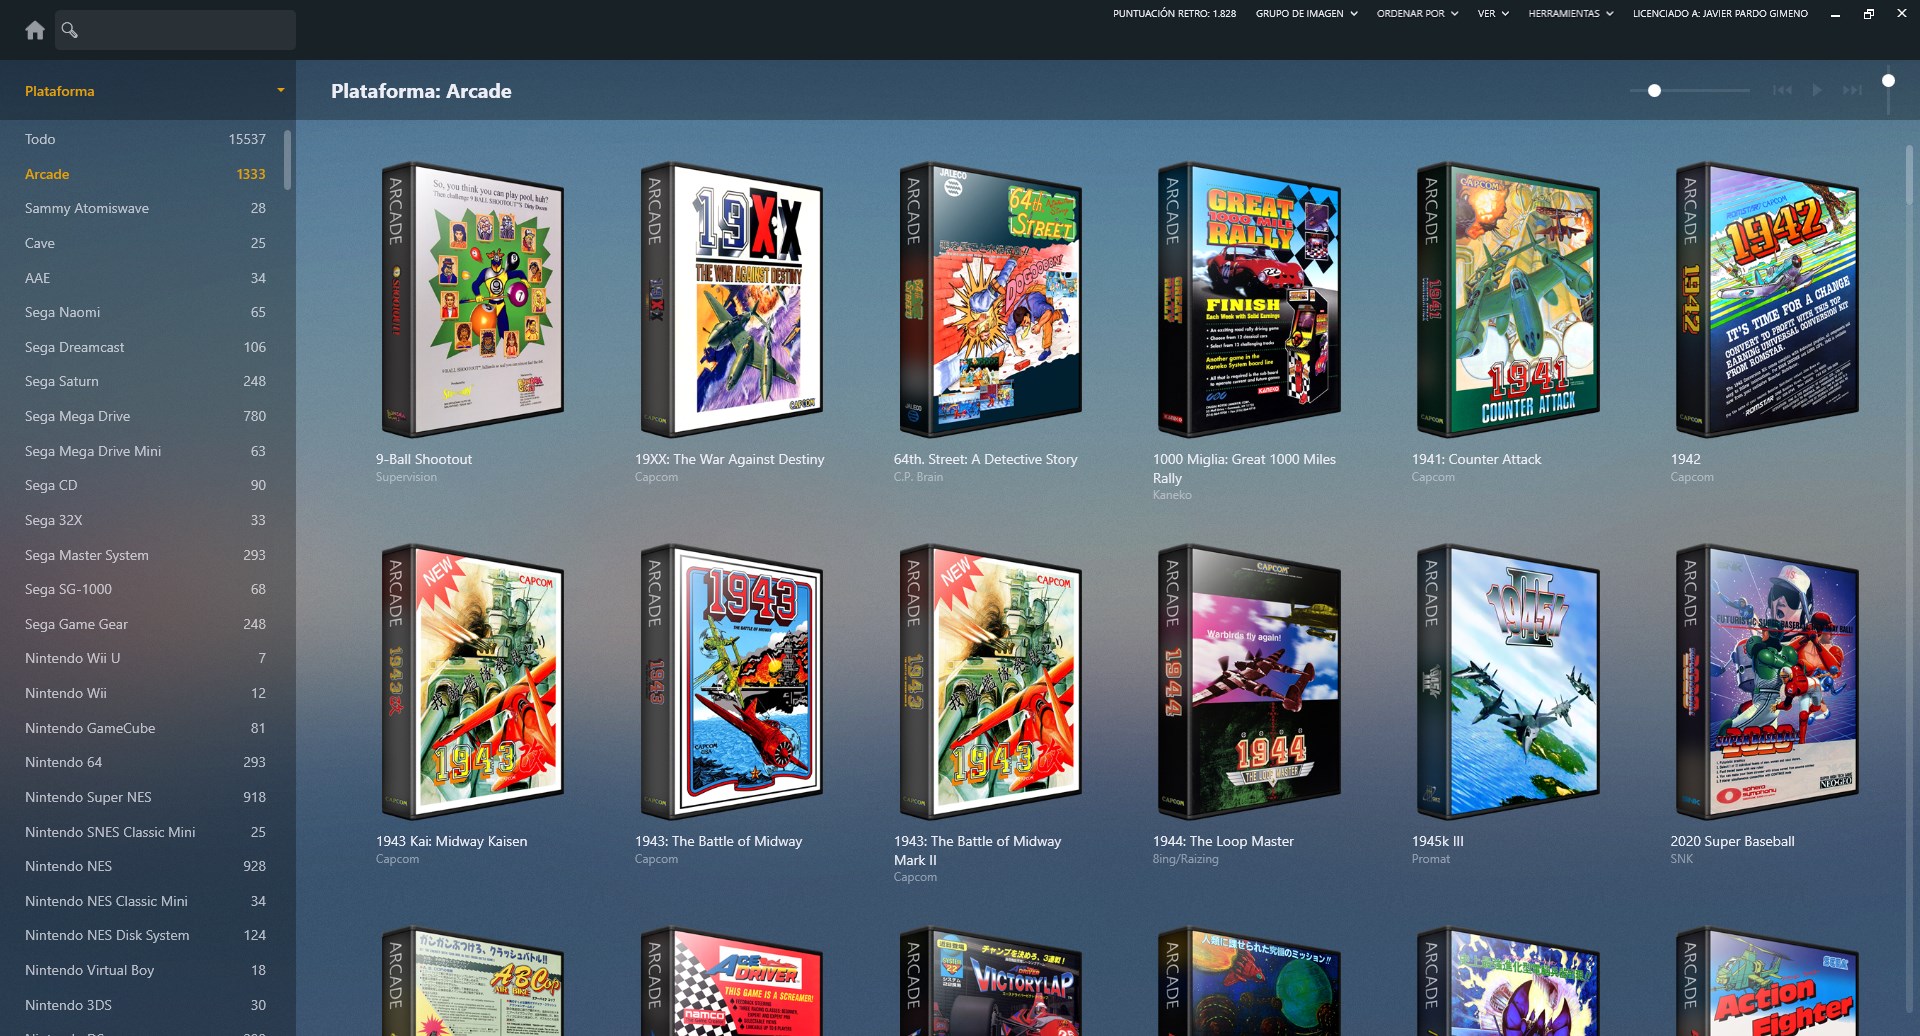Viewport: 1920px width, 1036px height.
Task: Click the vertical volume slider knob
Action: (1888, 81)
